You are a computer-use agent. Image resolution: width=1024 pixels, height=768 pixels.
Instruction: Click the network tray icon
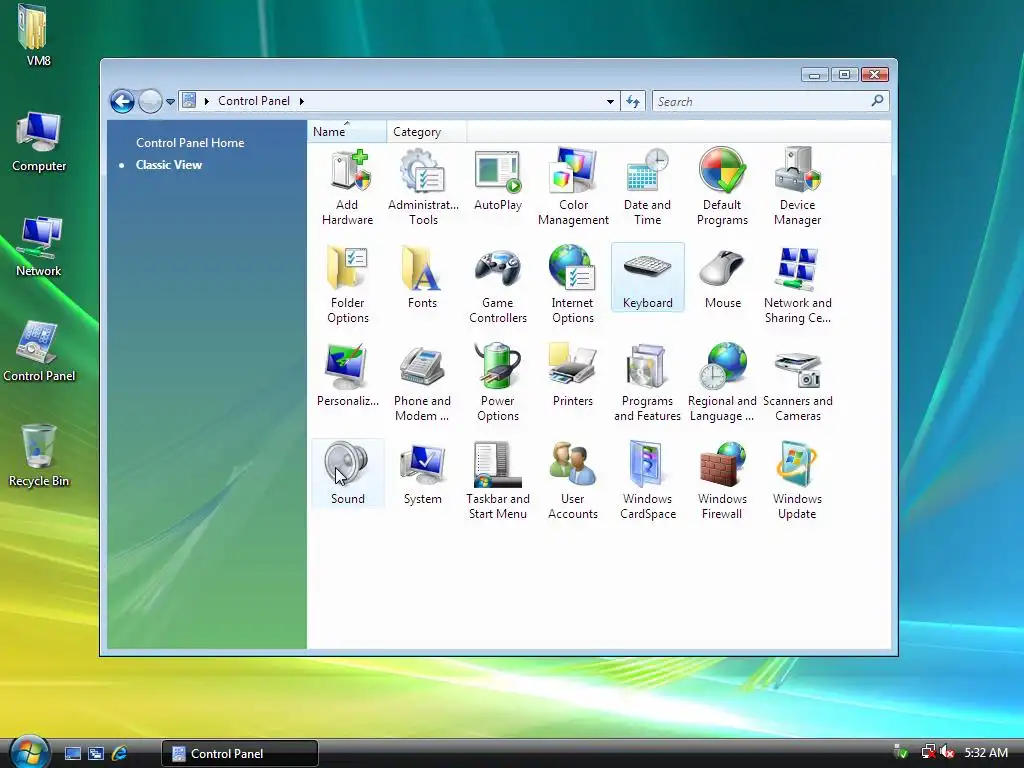click(928, 752)
